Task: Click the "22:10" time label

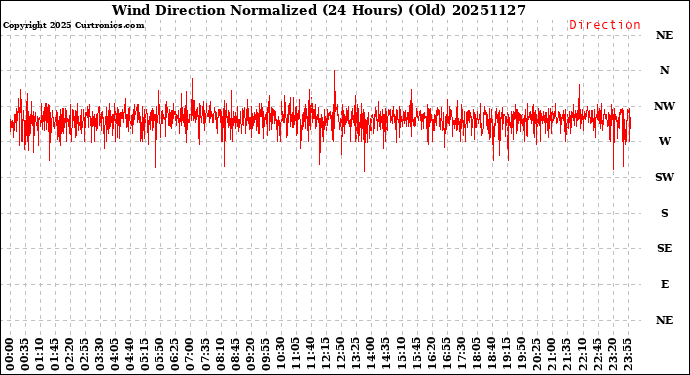Action: (x=582, y=355)
